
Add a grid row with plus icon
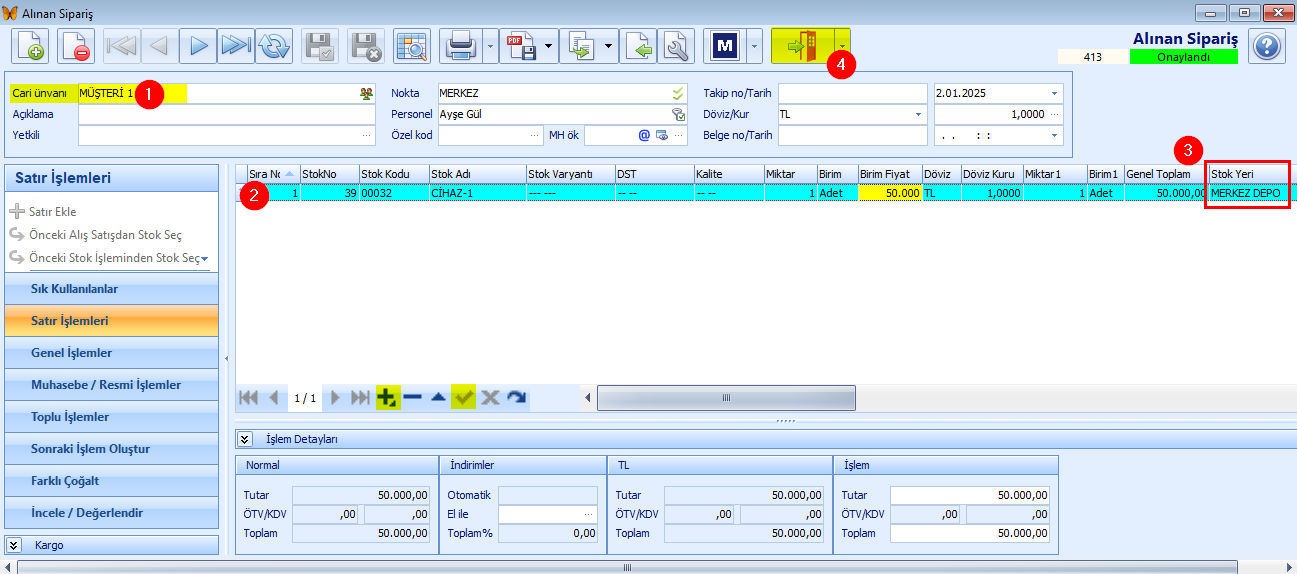(388, 397)
